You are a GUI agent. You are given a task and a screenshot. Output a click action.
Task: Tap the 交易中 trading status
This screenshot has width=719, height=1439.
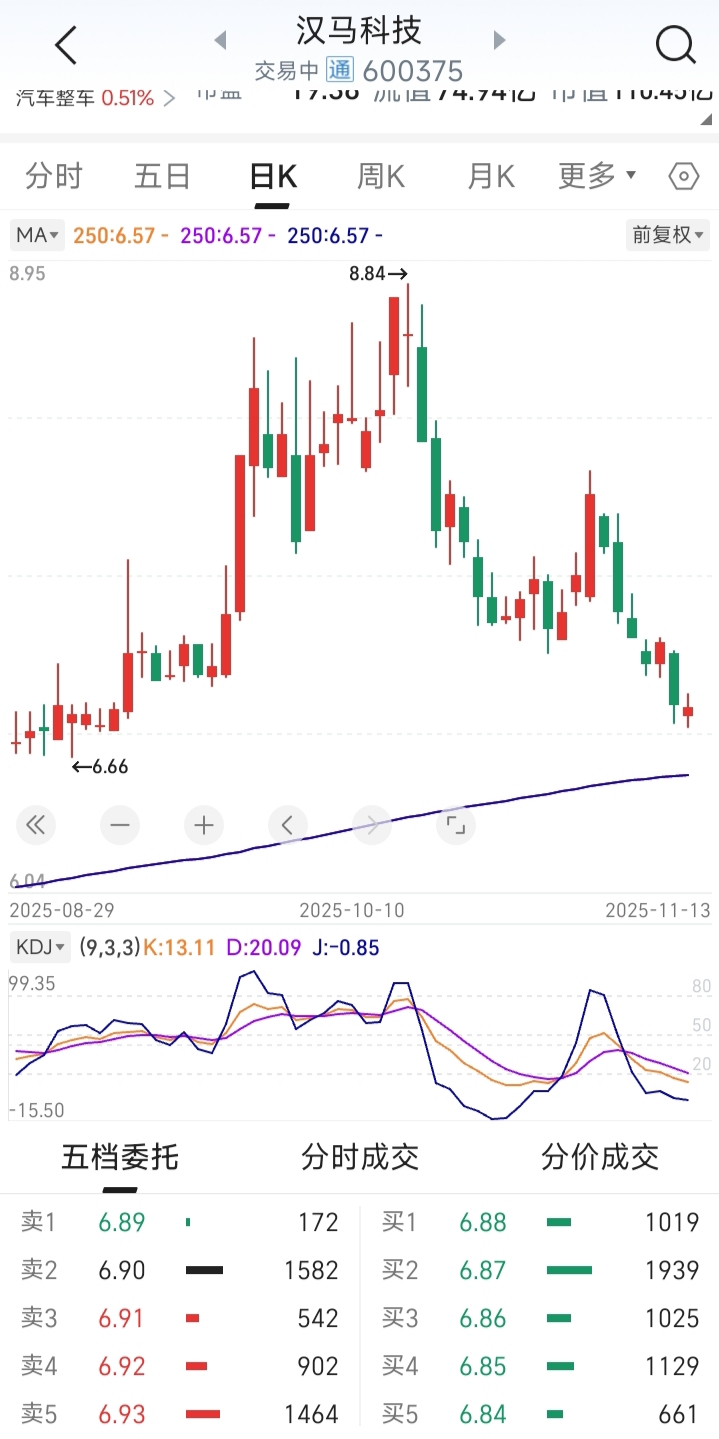coord(287,71)
